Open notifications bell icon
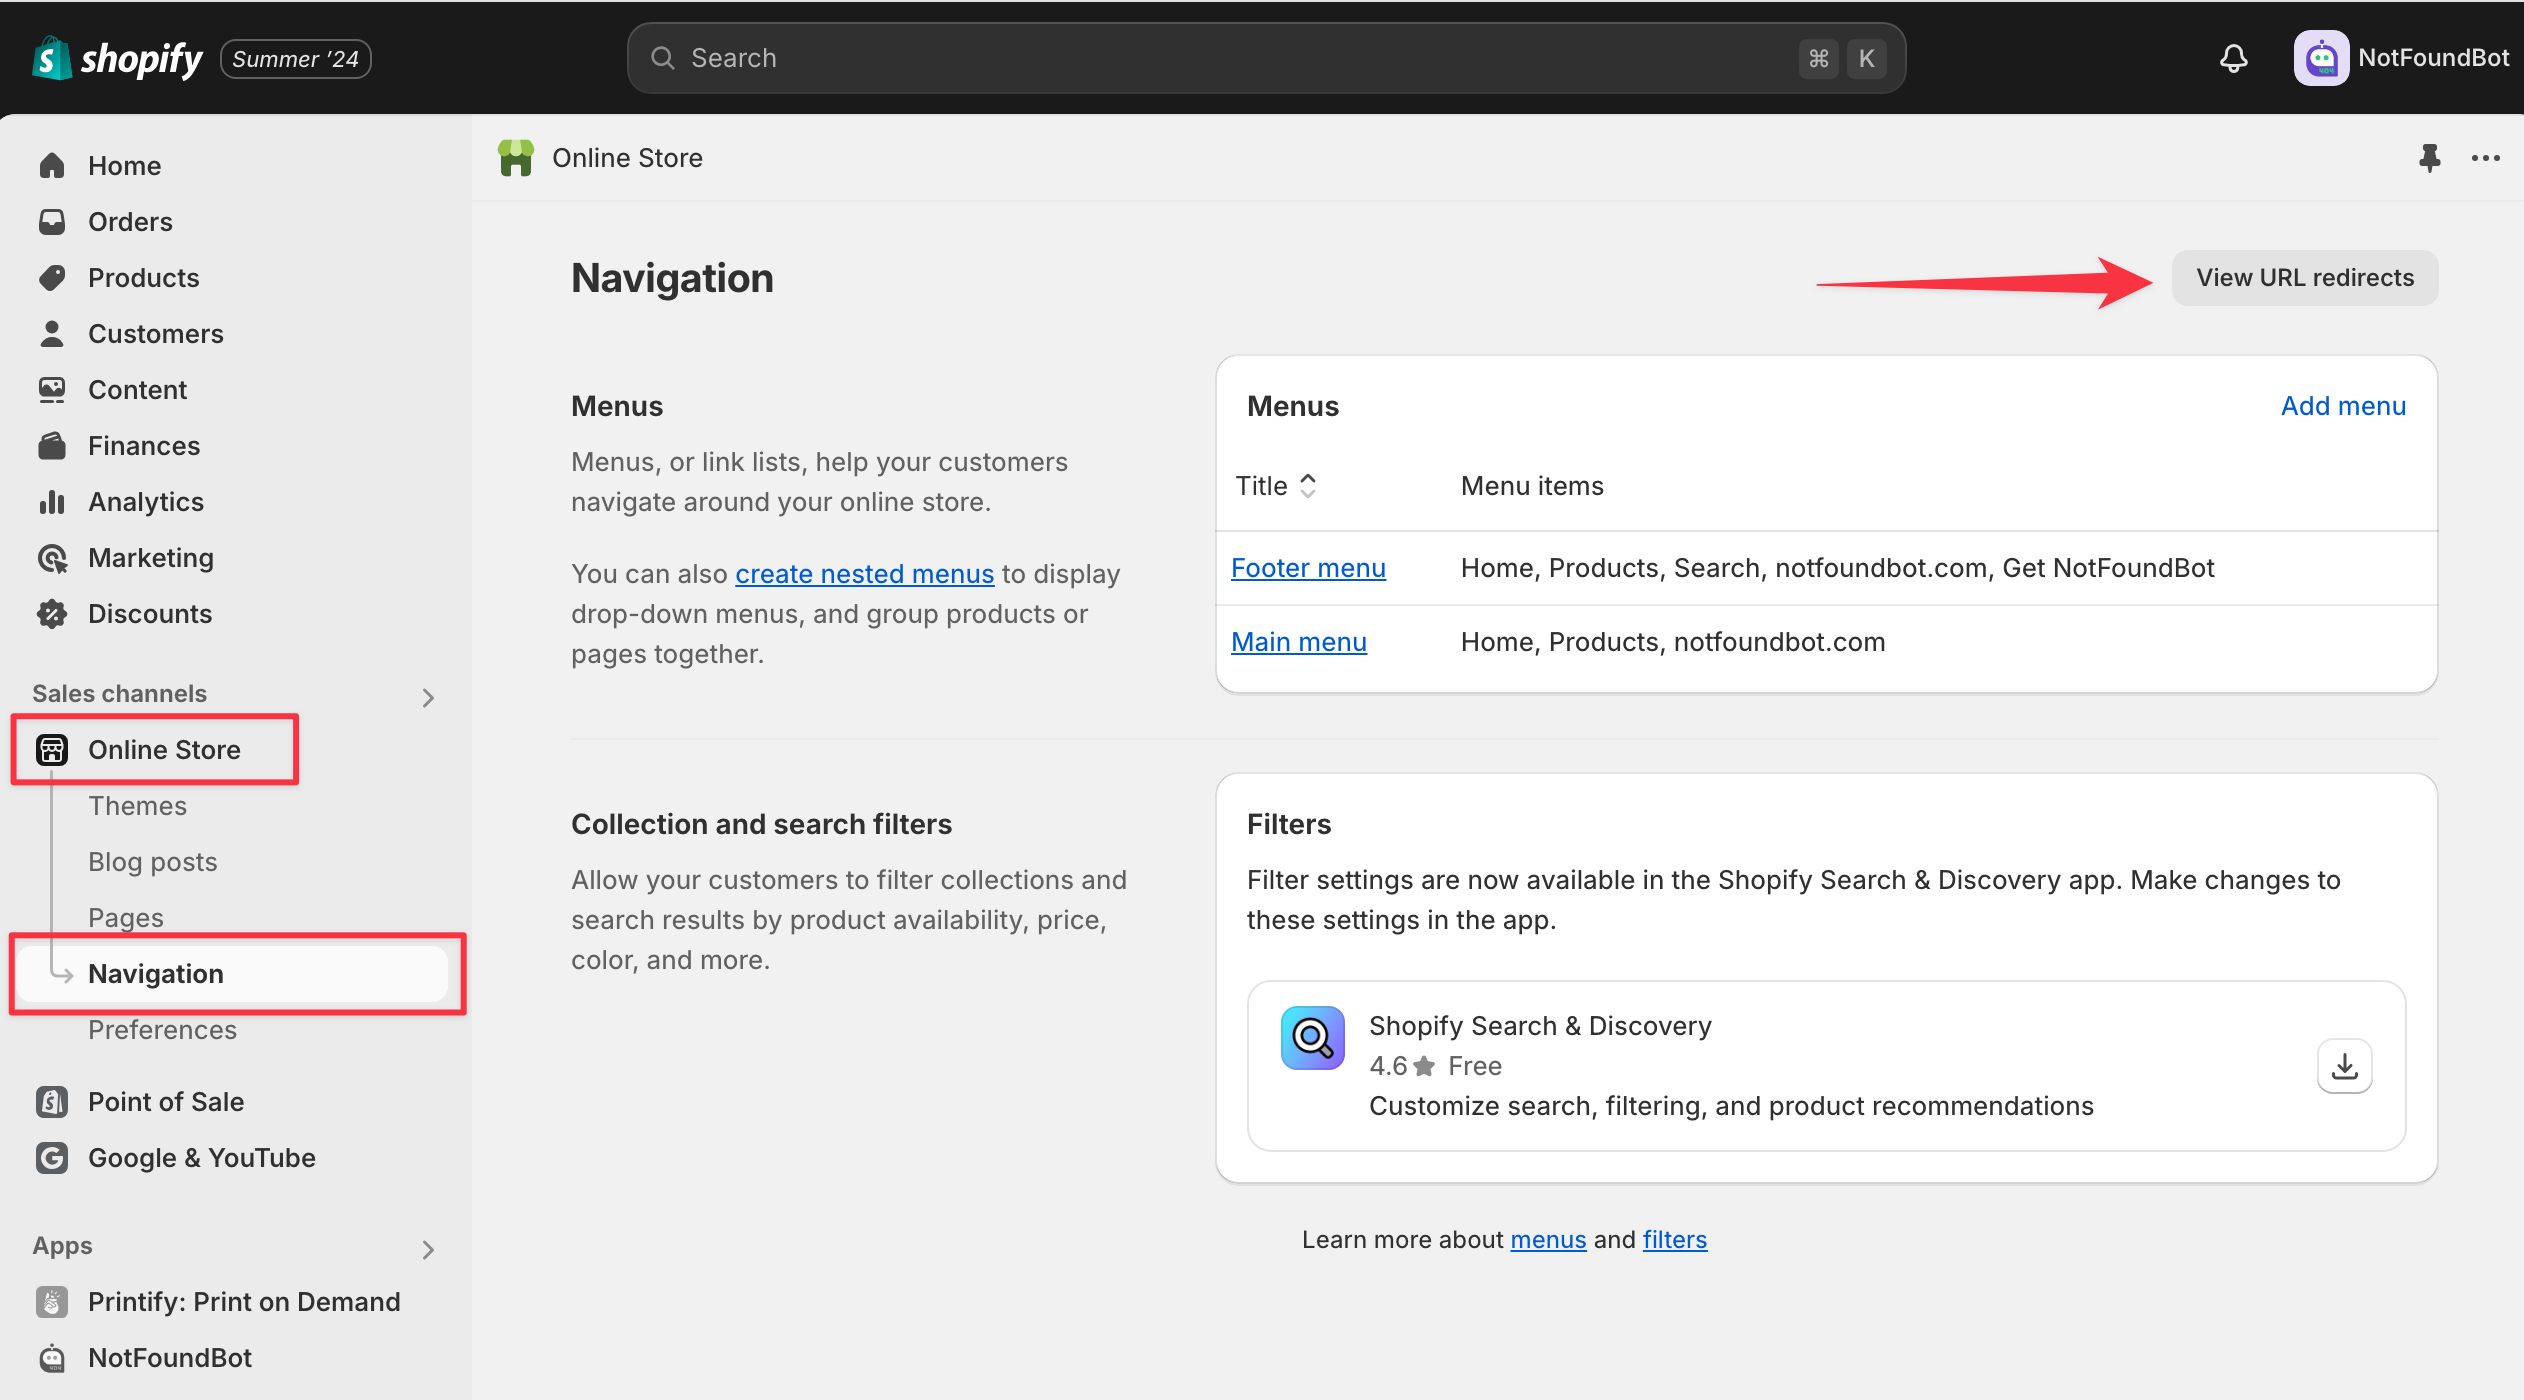This screenshot has height=1400, width=2524. (x=2234, y=58)
